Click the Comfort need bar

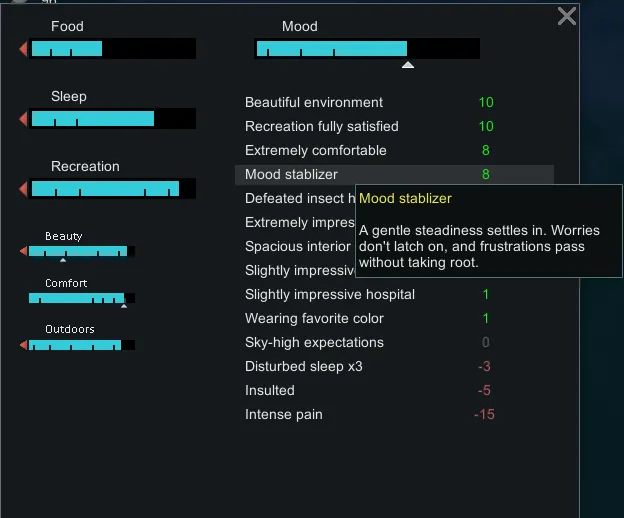pyautogui.click(x=81, y=298)
